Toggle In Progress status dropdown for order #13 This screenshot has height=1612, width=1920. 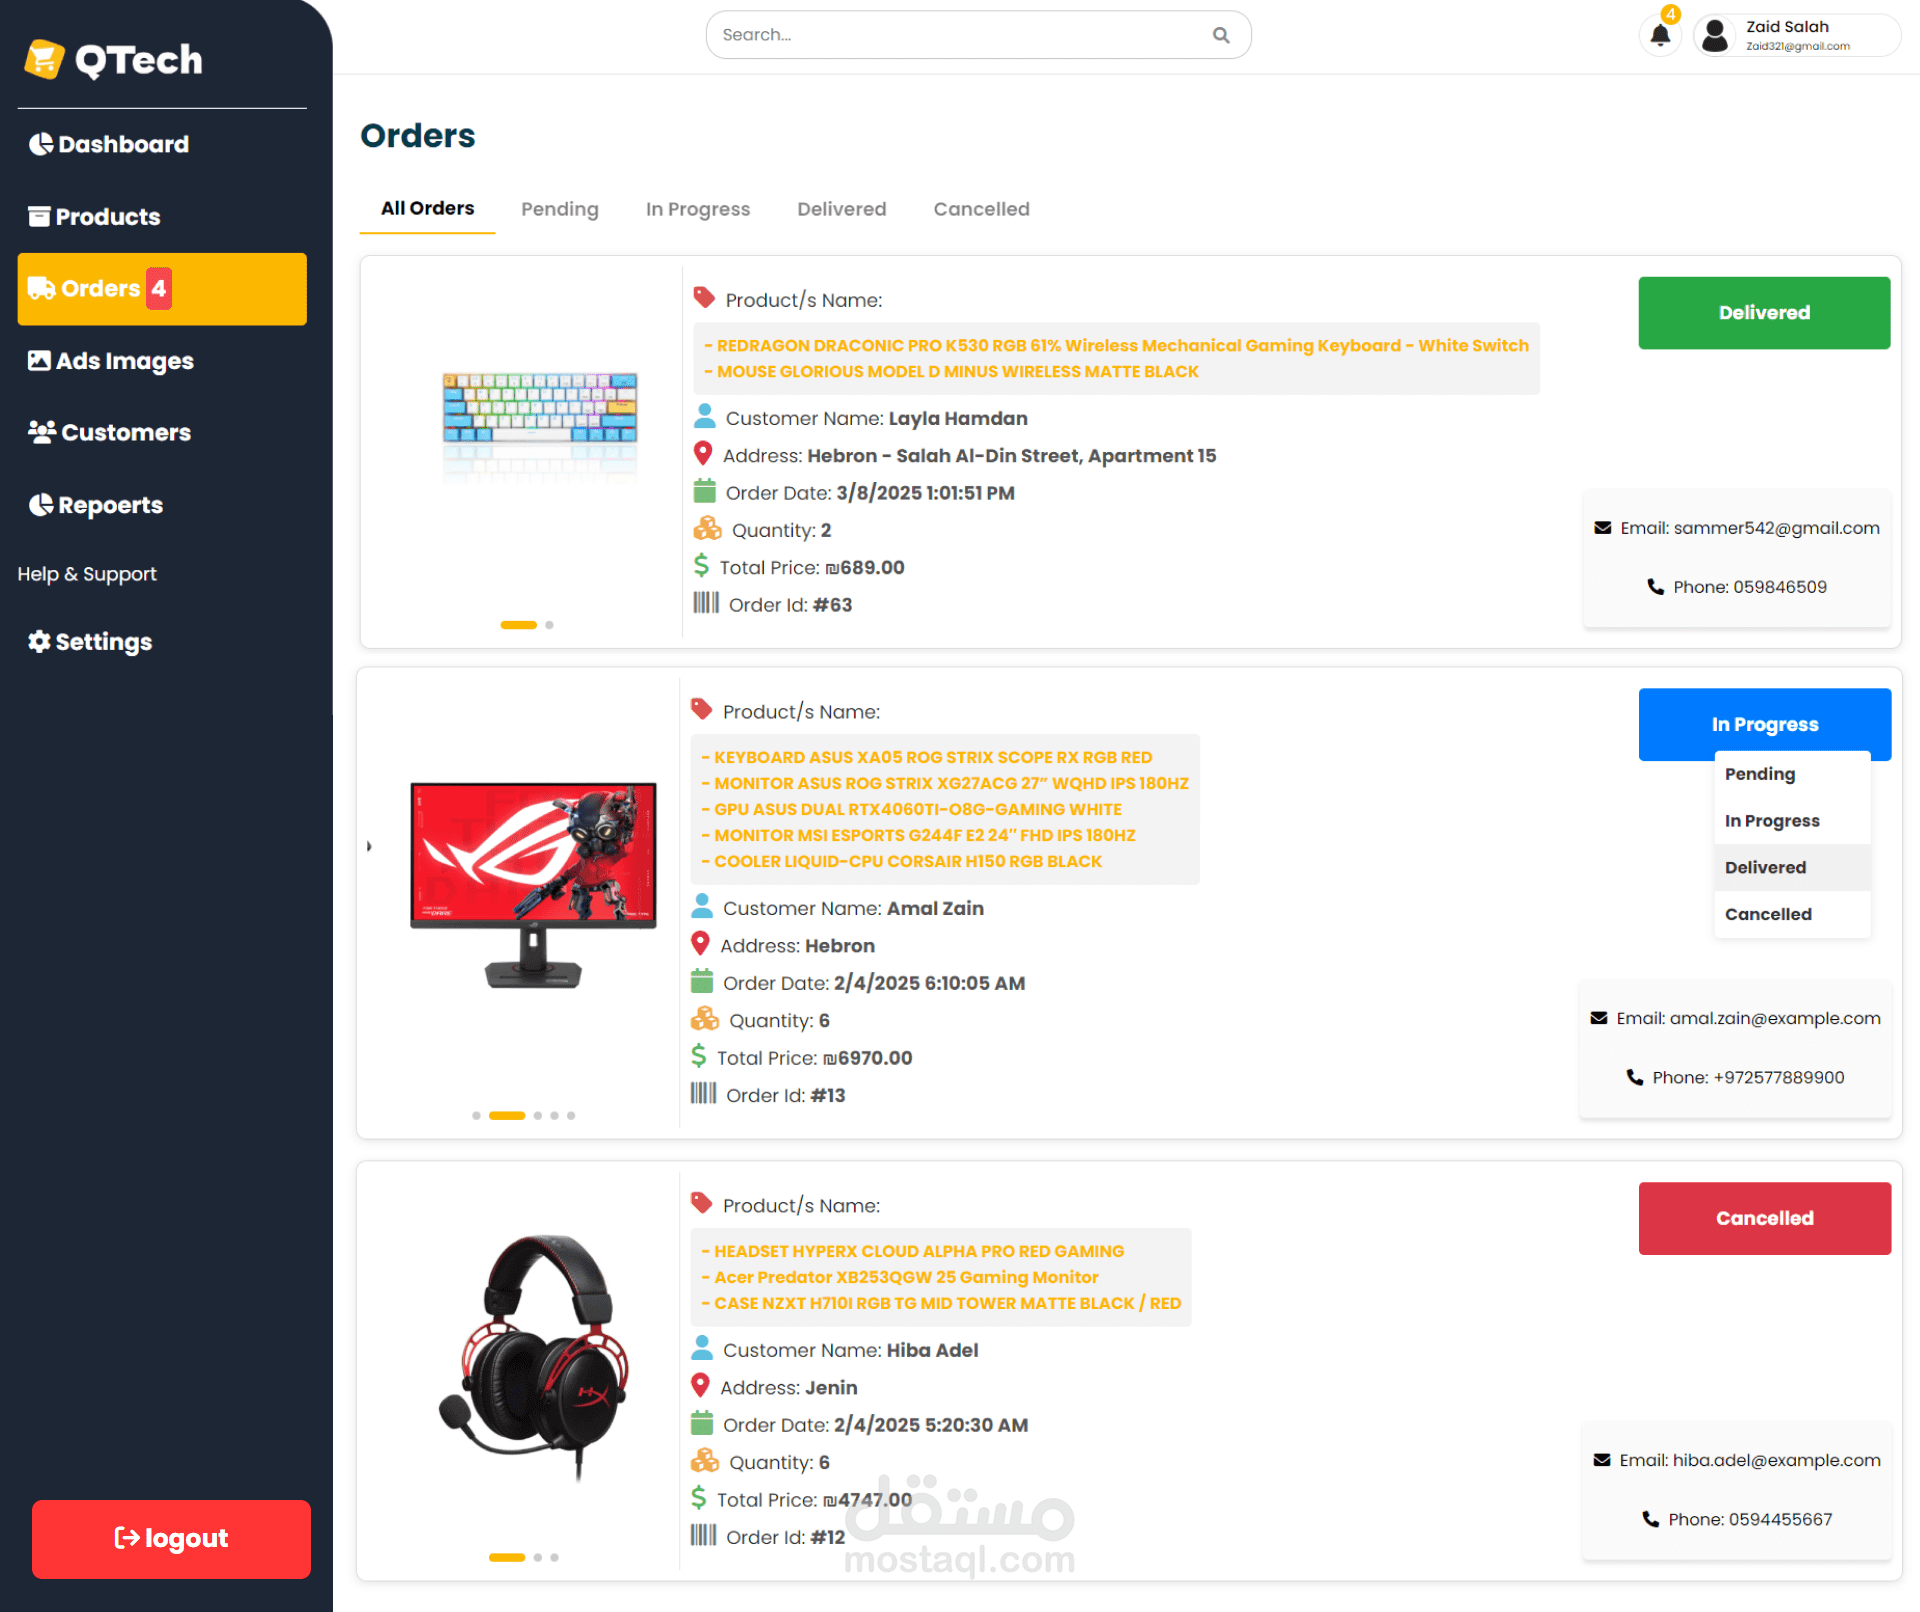(x=1764, y=725)
